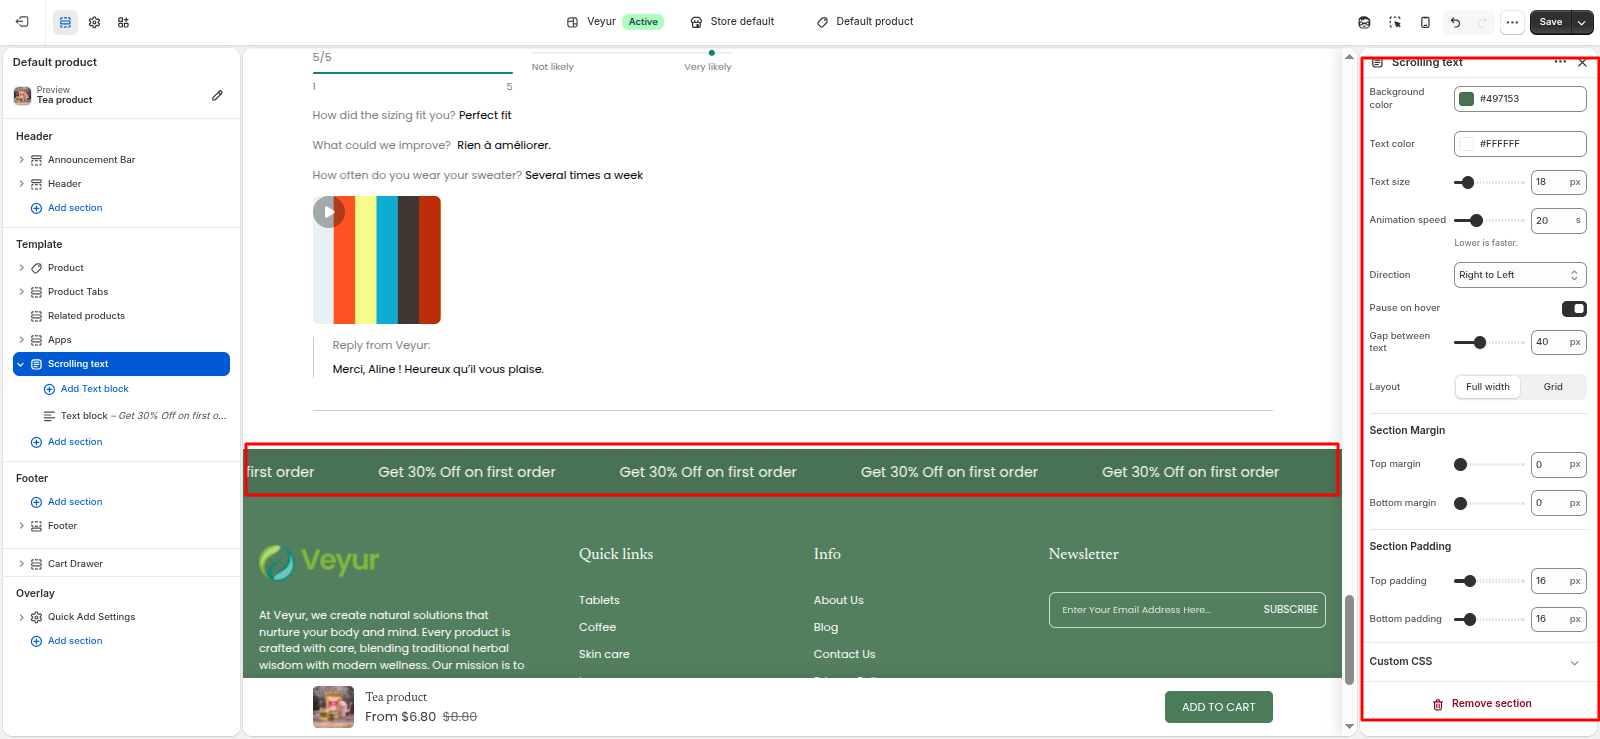Open the App embeds icon
This screenshot has height=739, width=1600.
[x=123, y=22]
